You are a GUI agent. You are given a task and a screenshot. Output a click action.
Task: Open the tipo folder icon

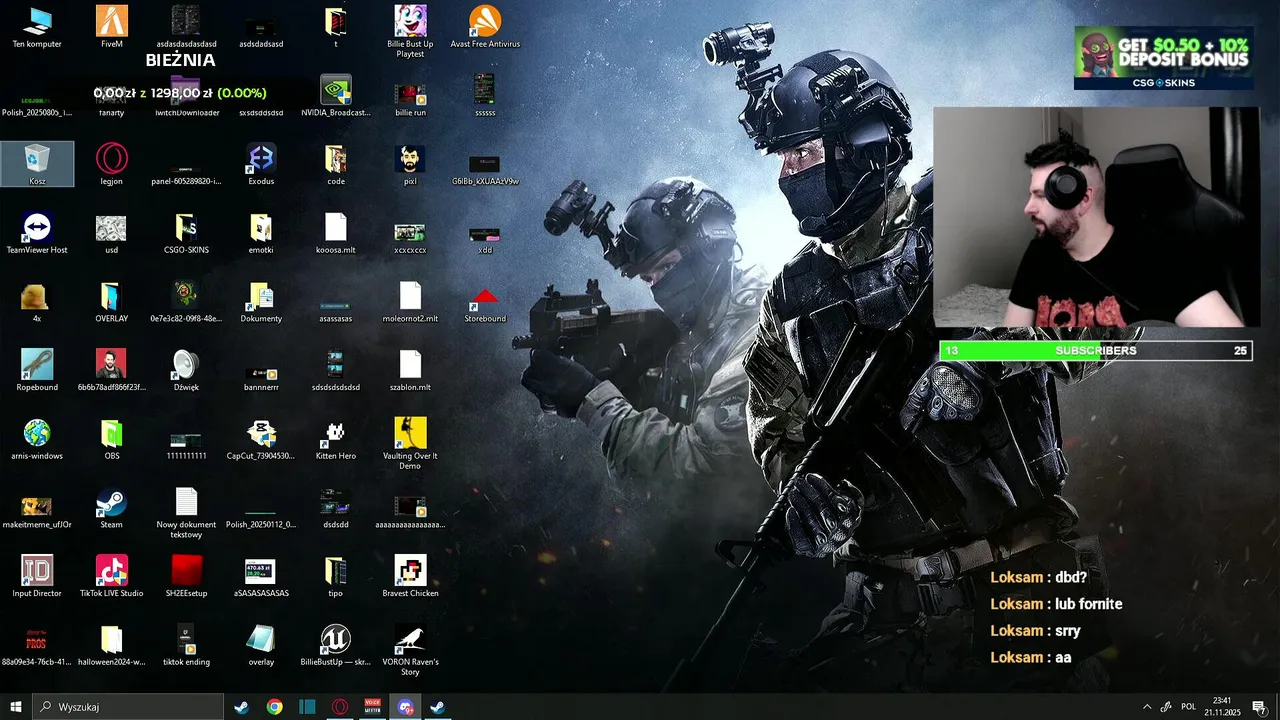336,576
